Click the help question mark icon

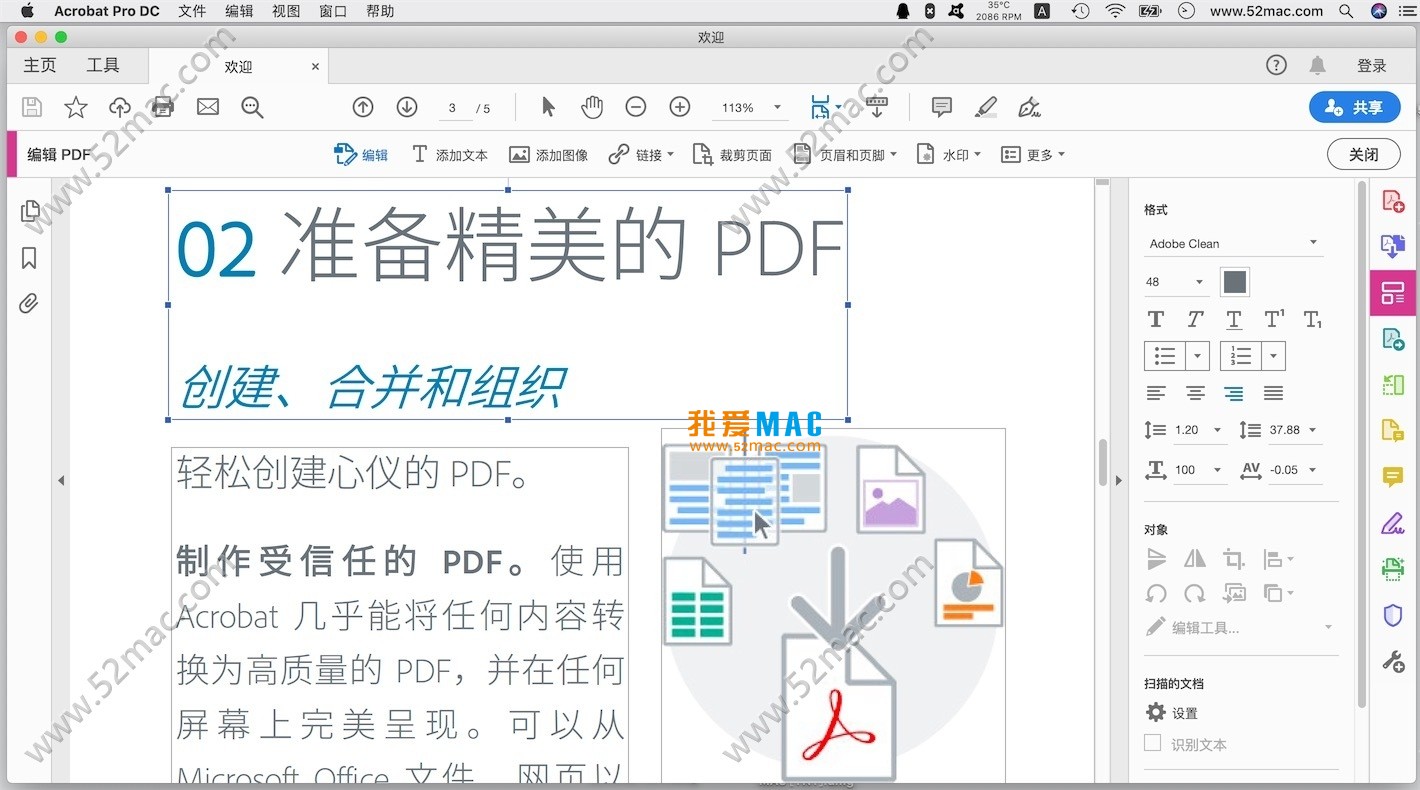(x=1276, y=65)
